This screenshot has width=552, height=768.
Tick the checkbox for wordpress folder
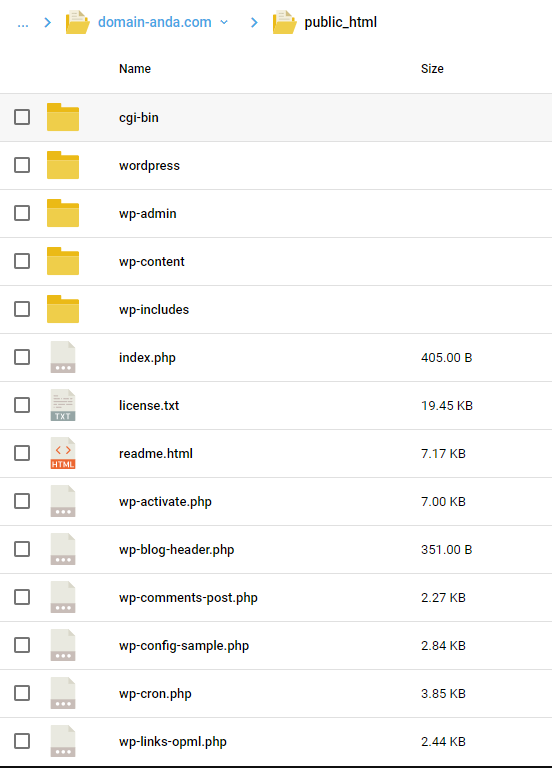pos(22,165)
